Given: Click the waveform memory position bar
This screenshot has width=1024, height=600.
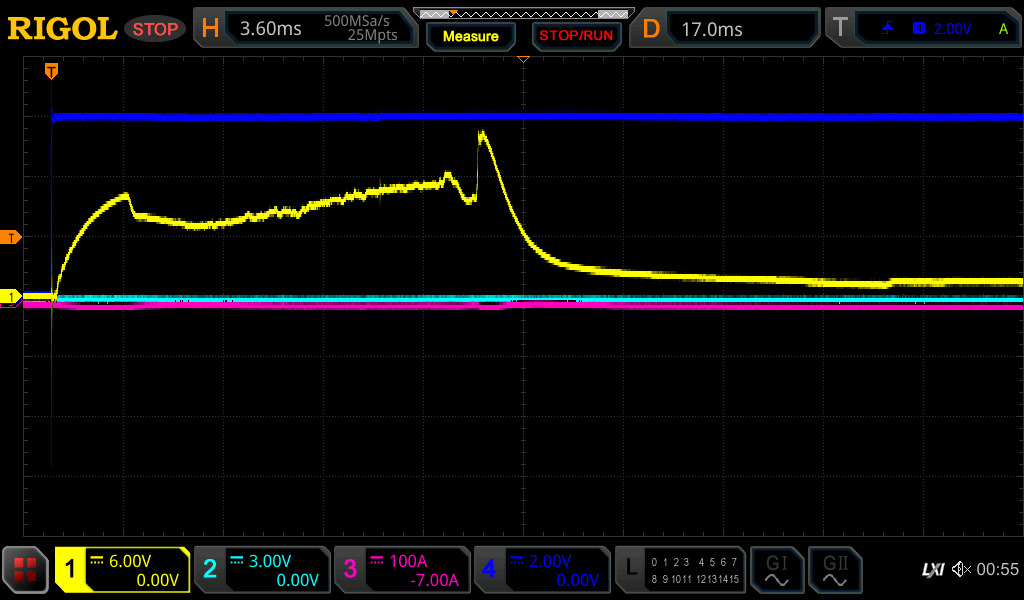Looking at the screenshot, I should point(523,12).
